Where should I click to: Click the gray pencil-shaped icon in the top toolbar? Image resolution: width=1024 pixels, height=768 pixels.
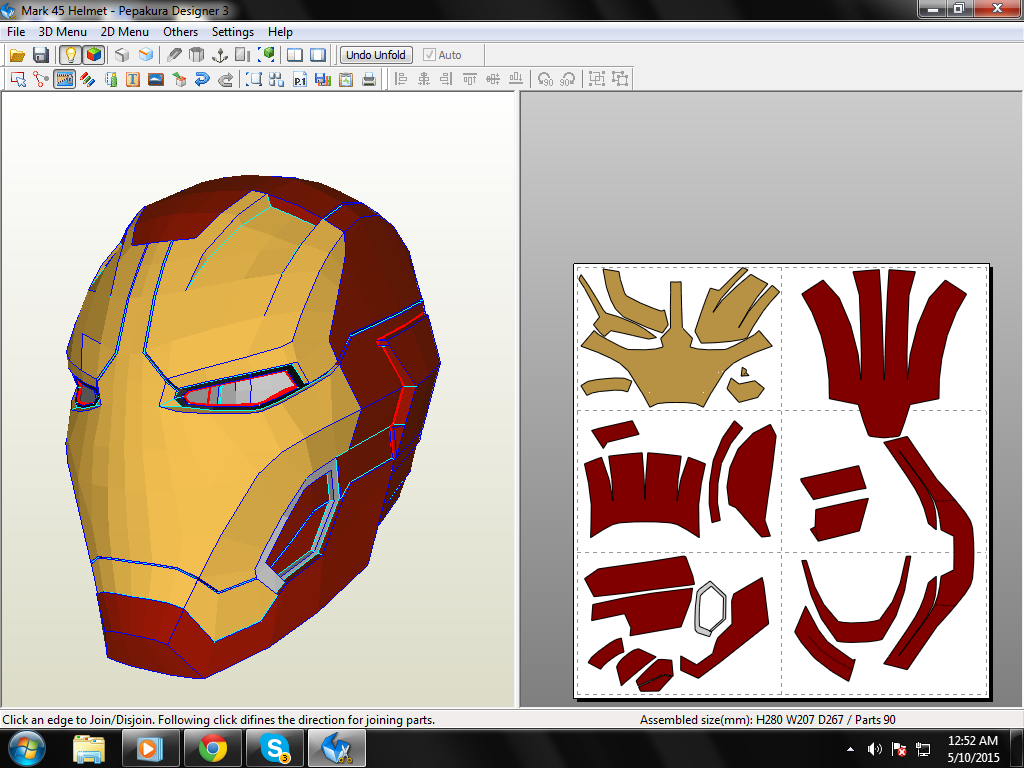pyautogui.click(x=174, y=55)
